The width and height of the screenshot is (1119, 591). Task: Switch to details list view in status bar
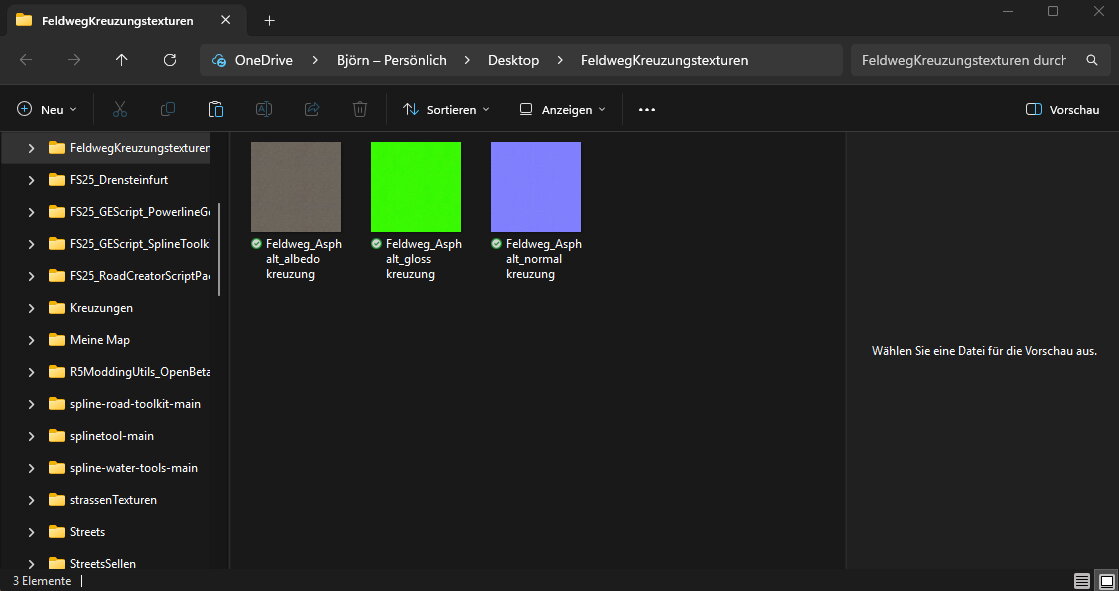(1081, 581)
